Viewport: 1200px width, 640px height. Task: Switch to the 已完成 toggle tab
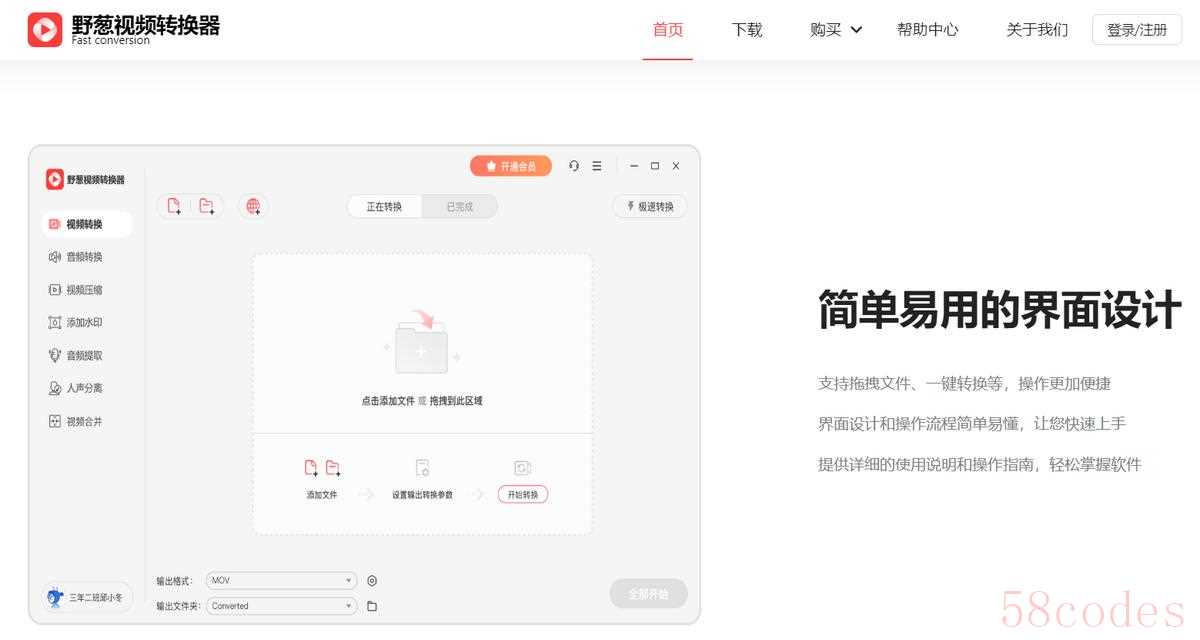click(x=459, y=207)
